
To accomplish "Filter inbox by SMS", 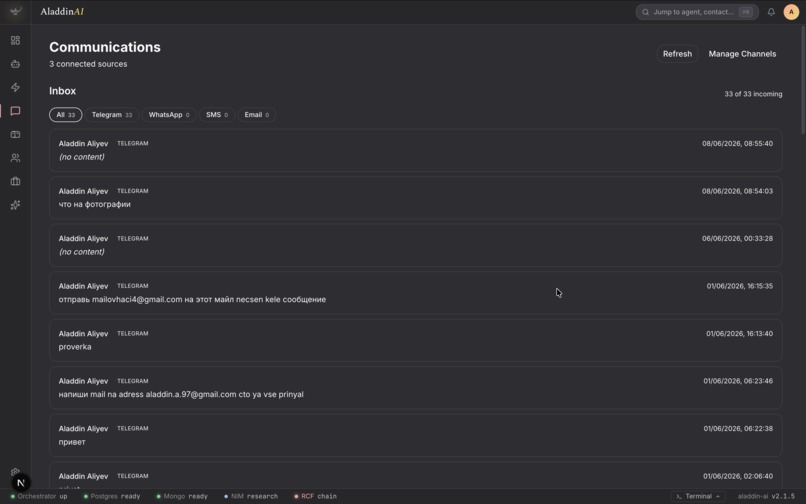I will point(217,115).
